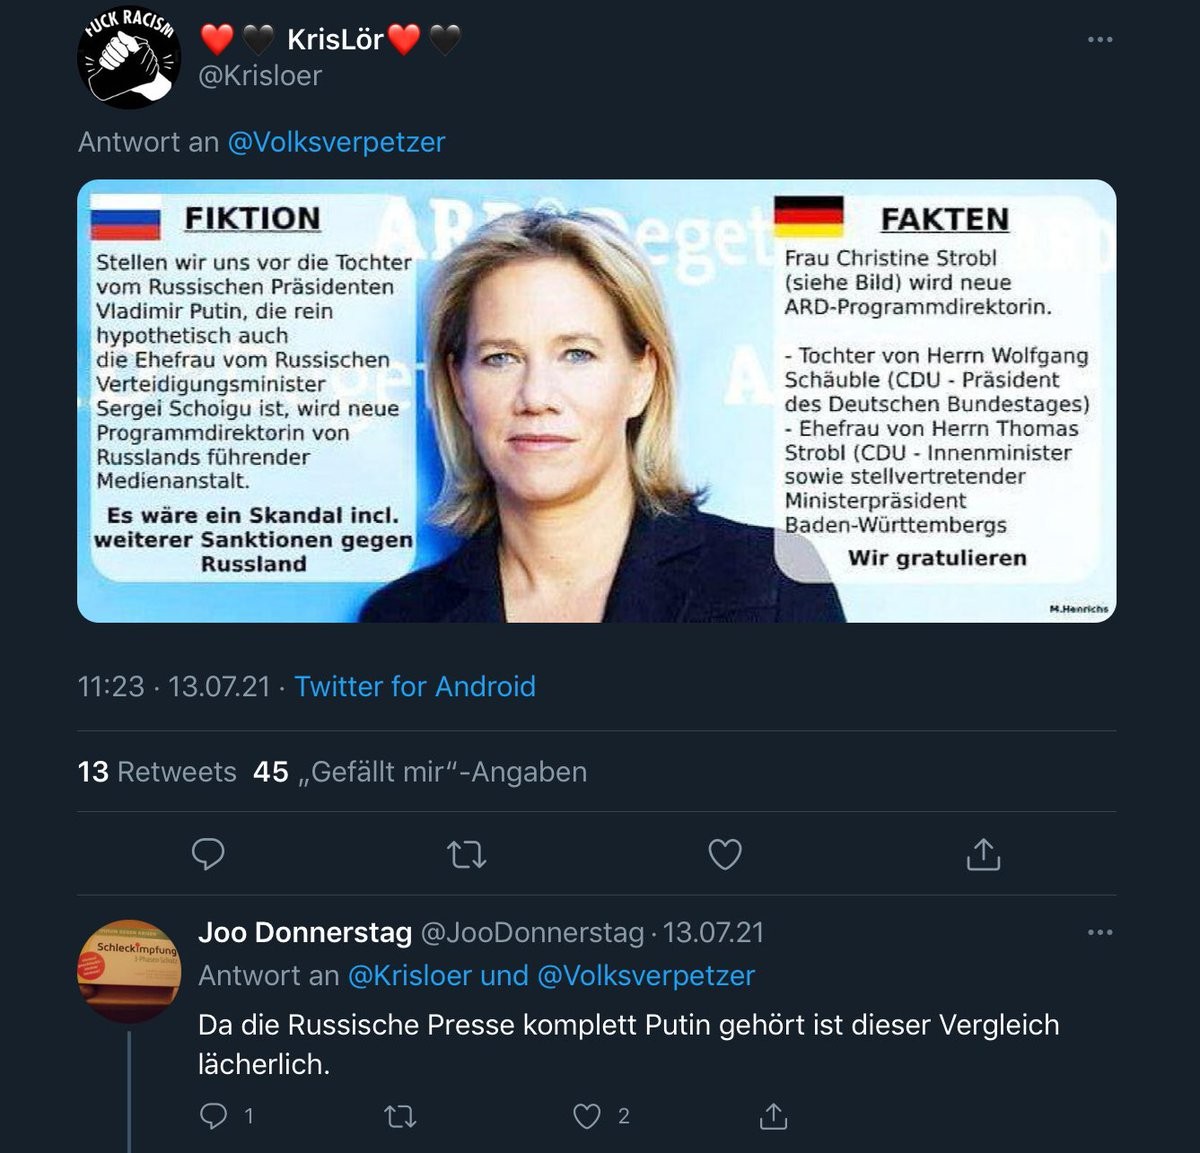
Task: Reply to Joo Donnerstag's comment
Action: (214, 1116)
